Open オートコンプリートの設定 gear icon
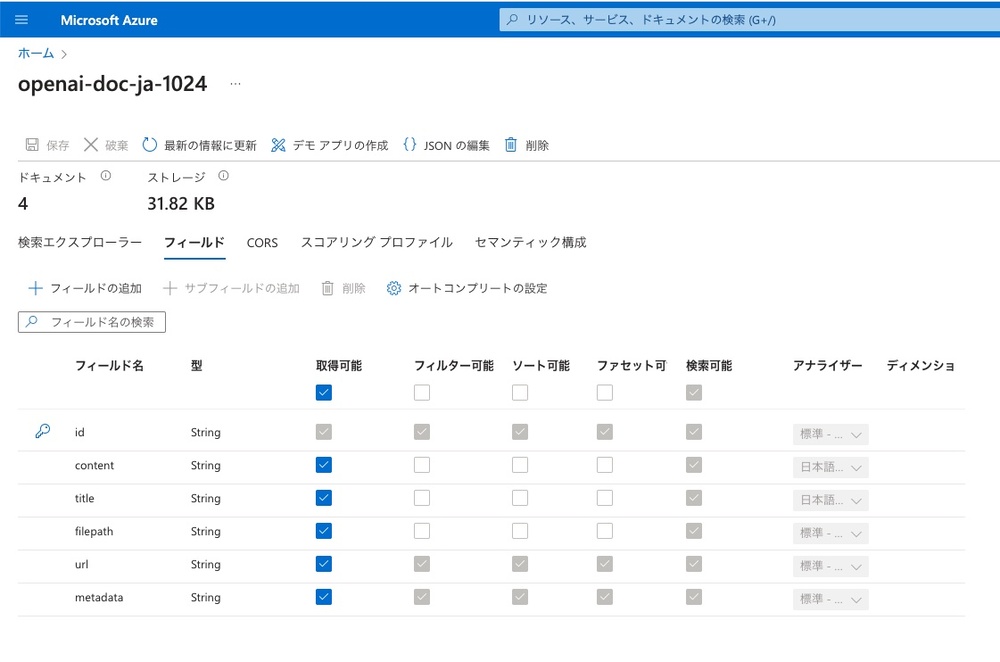The image size is (1000, 662). [394, 288]
